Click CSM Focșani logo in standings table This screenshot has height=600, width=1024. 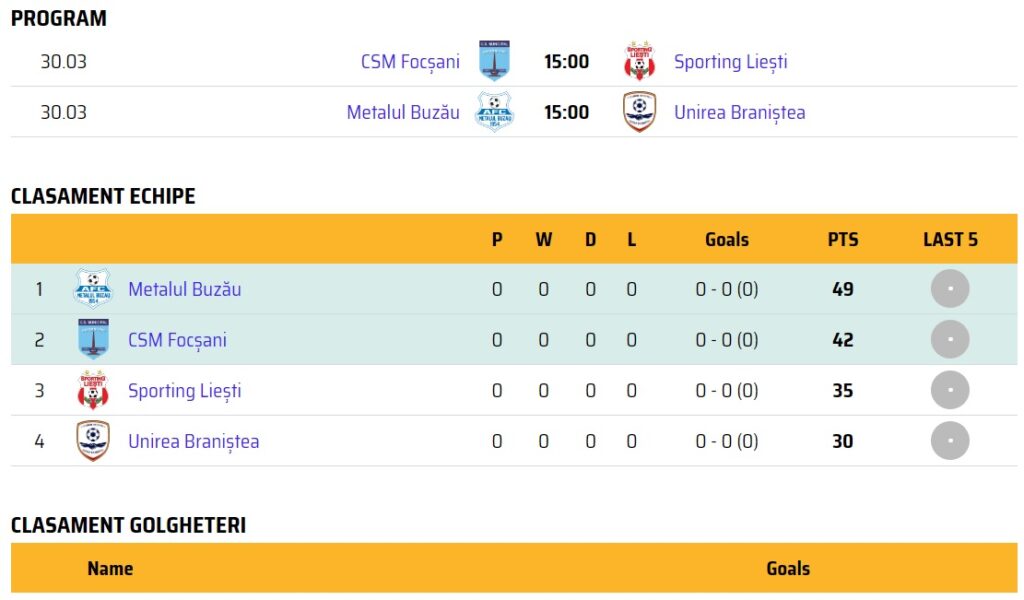(x=93, y=340)
